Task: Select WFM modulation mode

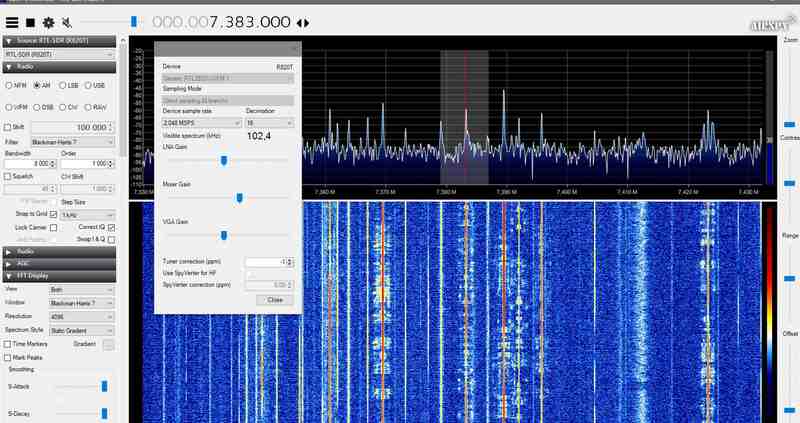Action: tap(9, 107)
